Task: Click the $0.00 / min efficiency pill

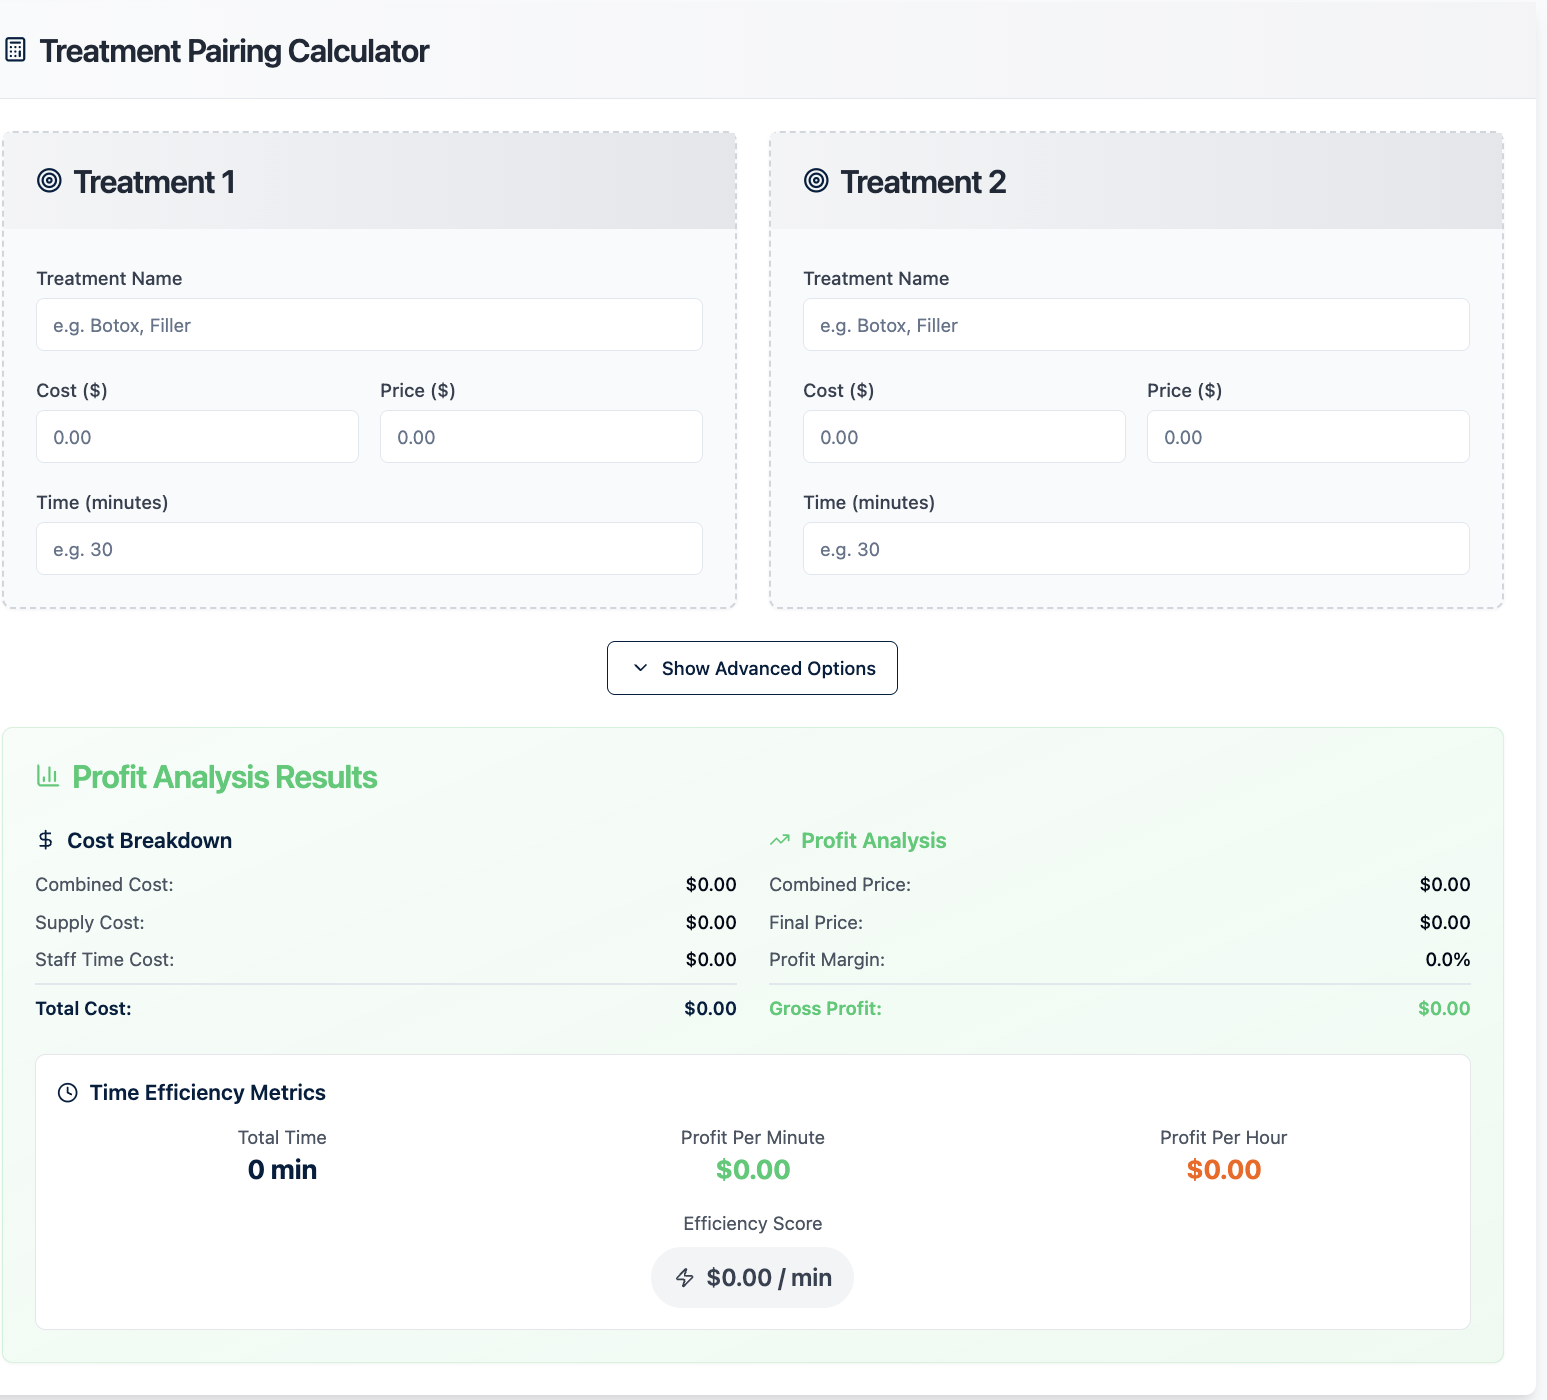Action: 752,1277
